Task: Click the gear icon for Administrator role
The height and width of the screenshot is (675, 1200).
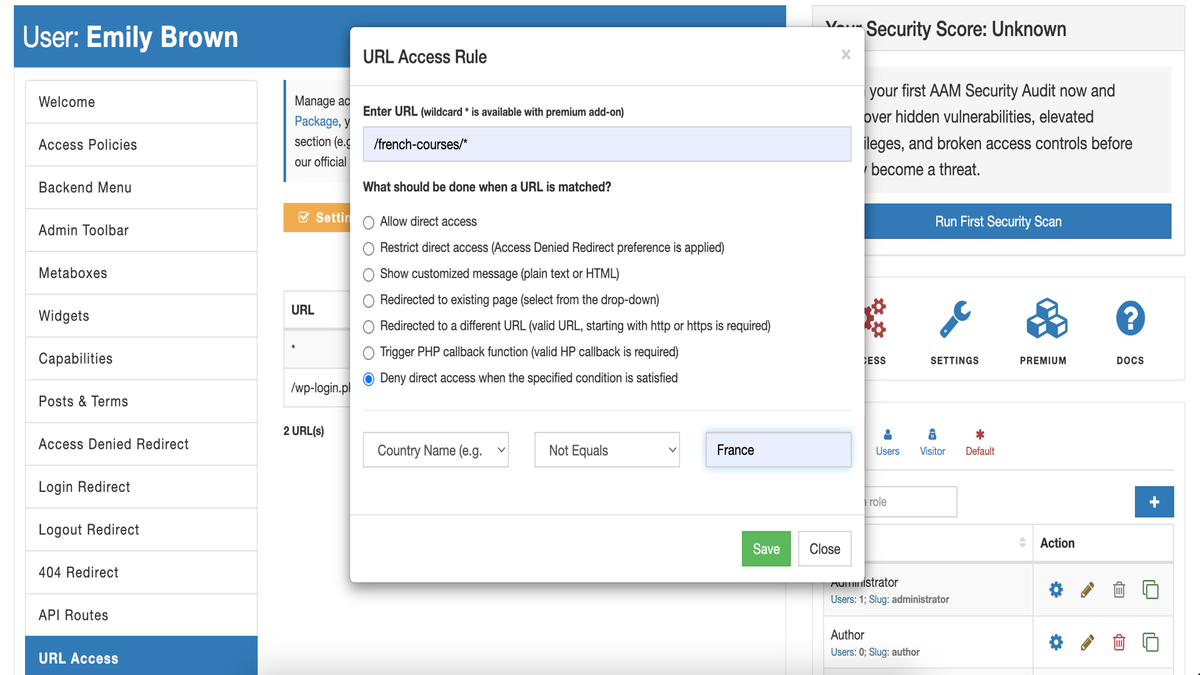Action: tap(1056, 590)
